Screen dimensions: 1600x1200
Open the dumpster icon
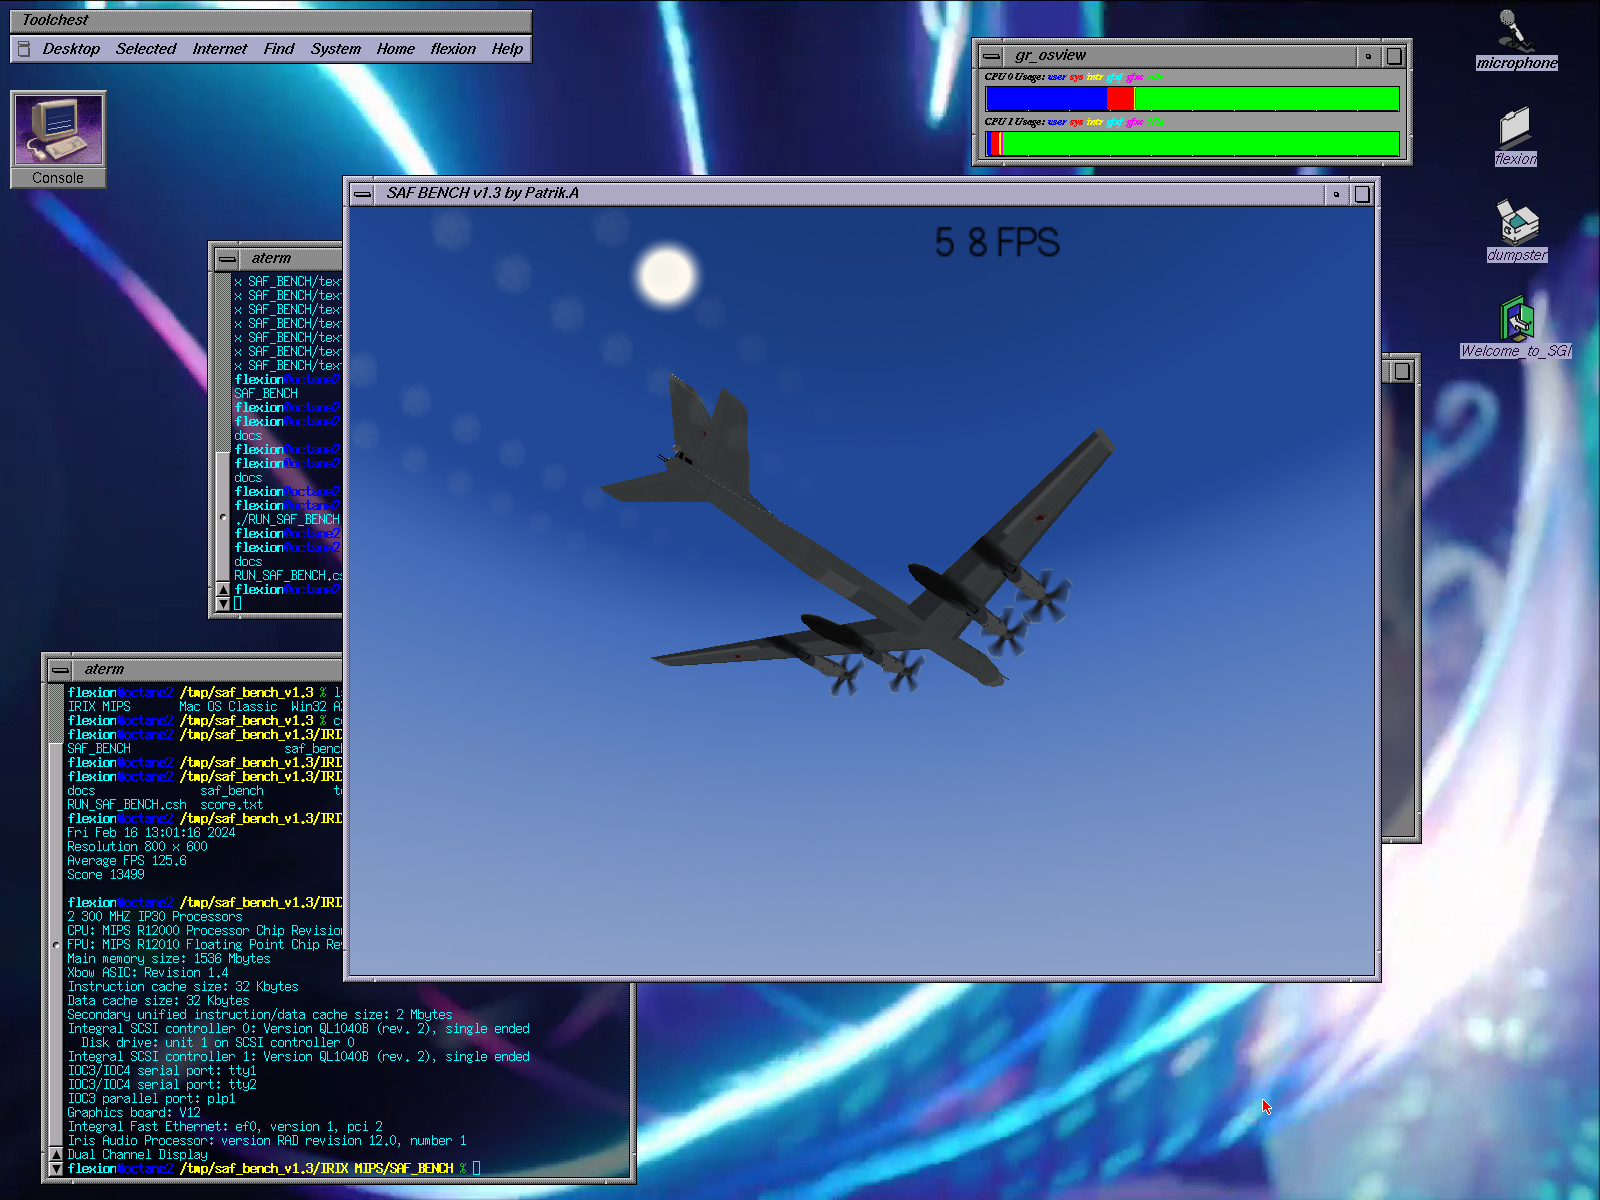(1516, 222)
